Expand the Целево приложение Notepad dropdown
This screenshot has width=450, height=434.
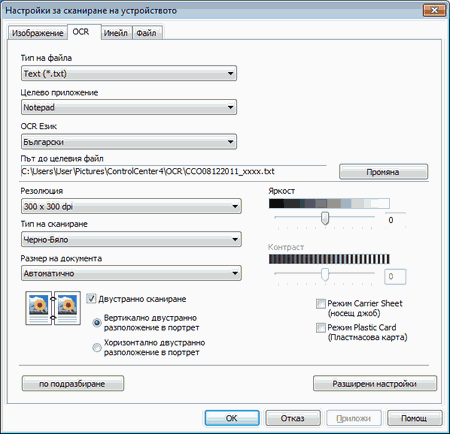129,107
